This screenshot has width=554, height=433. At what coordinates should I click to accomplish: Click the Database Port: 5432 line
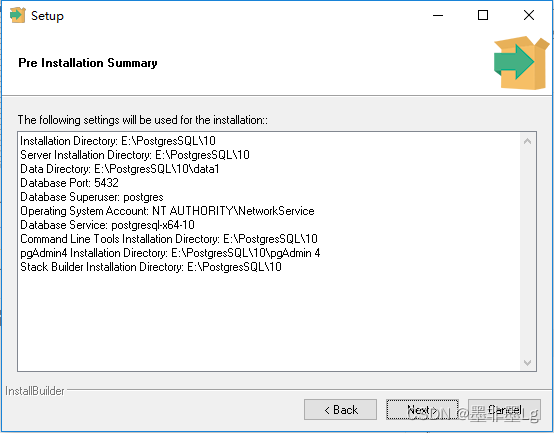69,183
